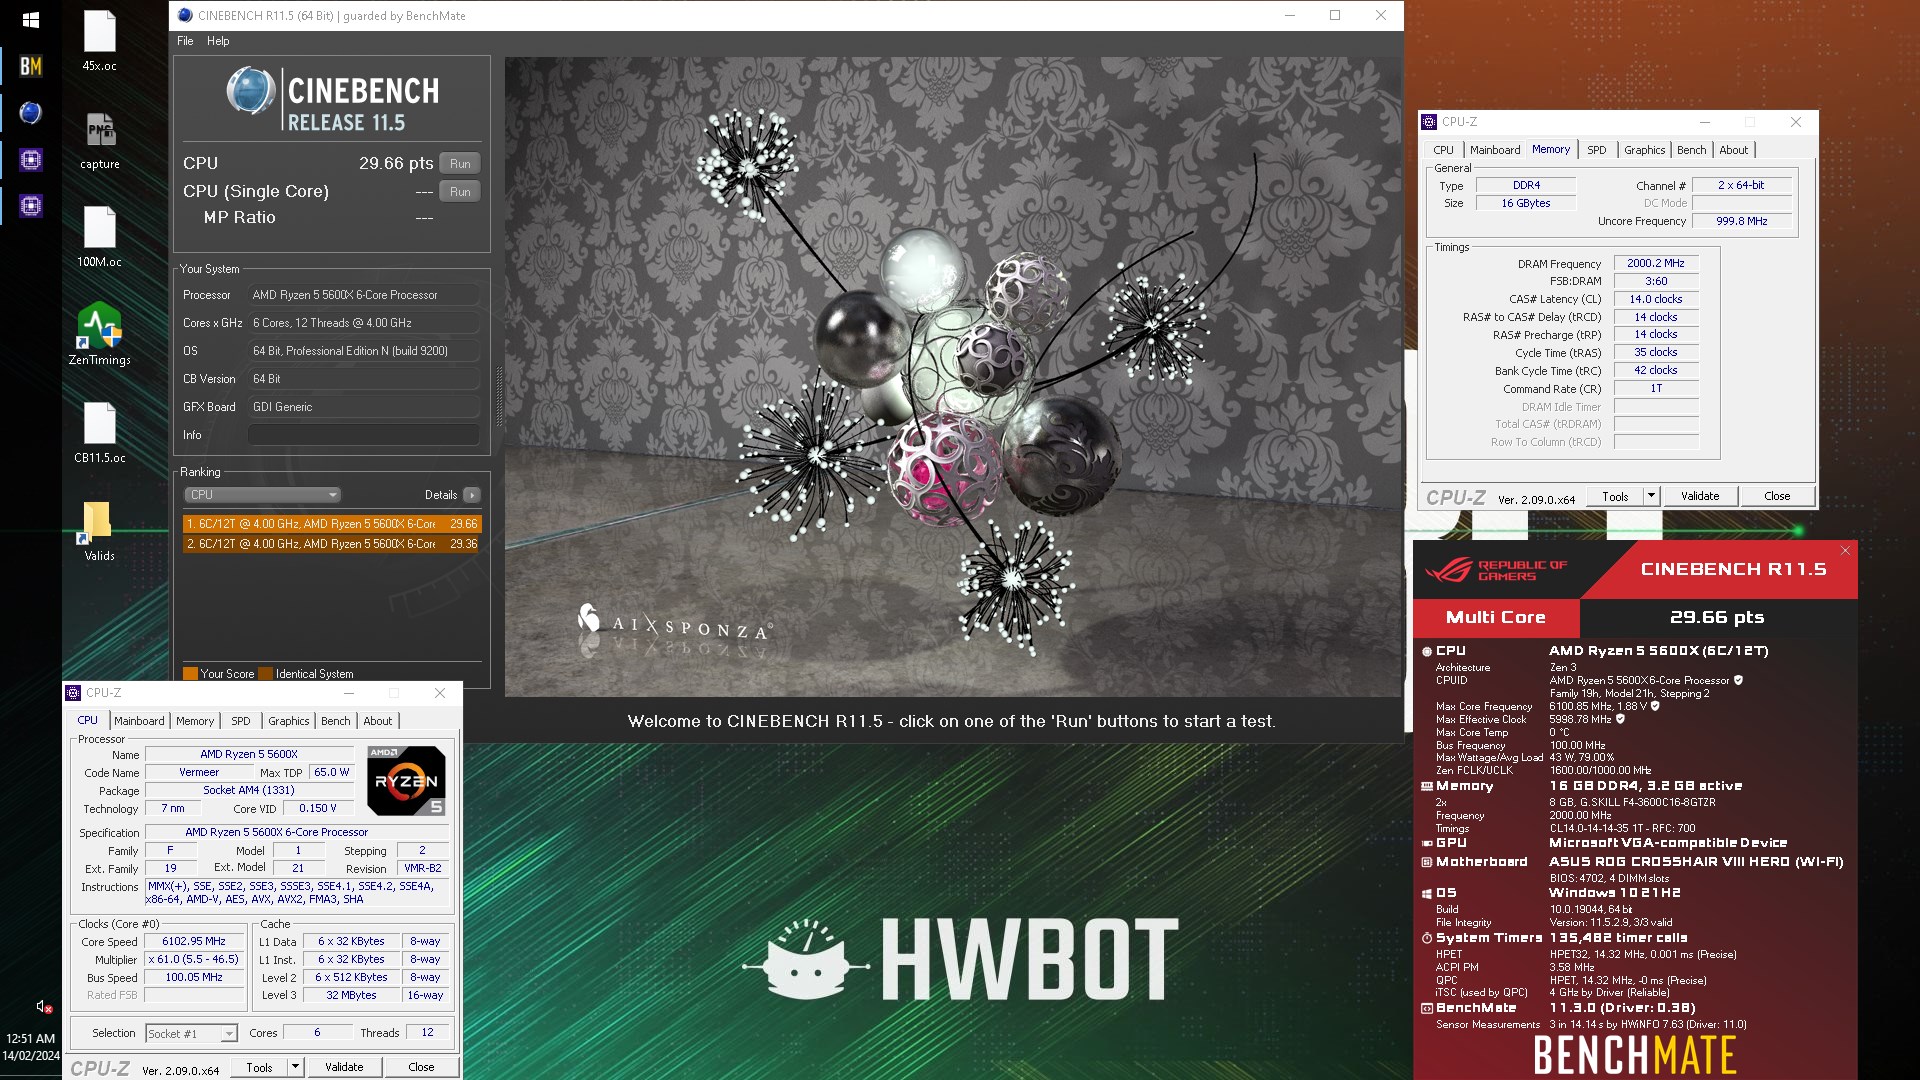Run the CPU Single Core test
This screenshot has height=1080, width=1920.
[x=460, y=191]
